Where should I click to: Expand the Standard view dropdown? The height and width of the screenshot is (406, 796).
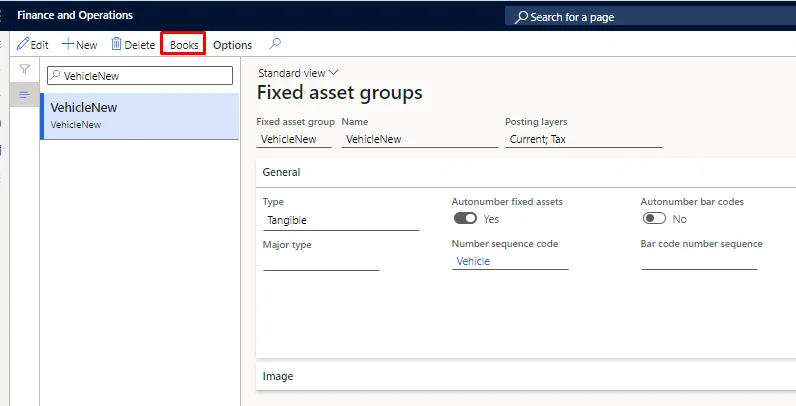pos(298,73)
